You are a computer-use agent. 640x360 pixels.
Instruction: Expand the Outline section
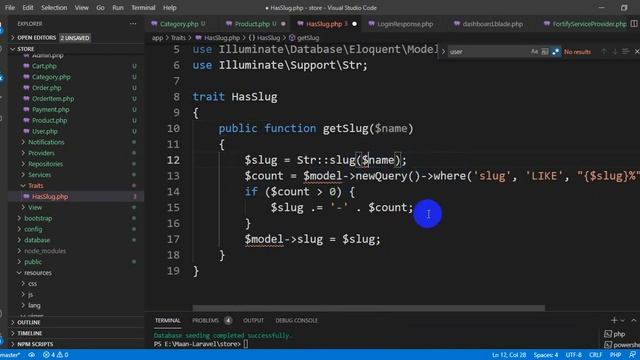tap(29, 322)
